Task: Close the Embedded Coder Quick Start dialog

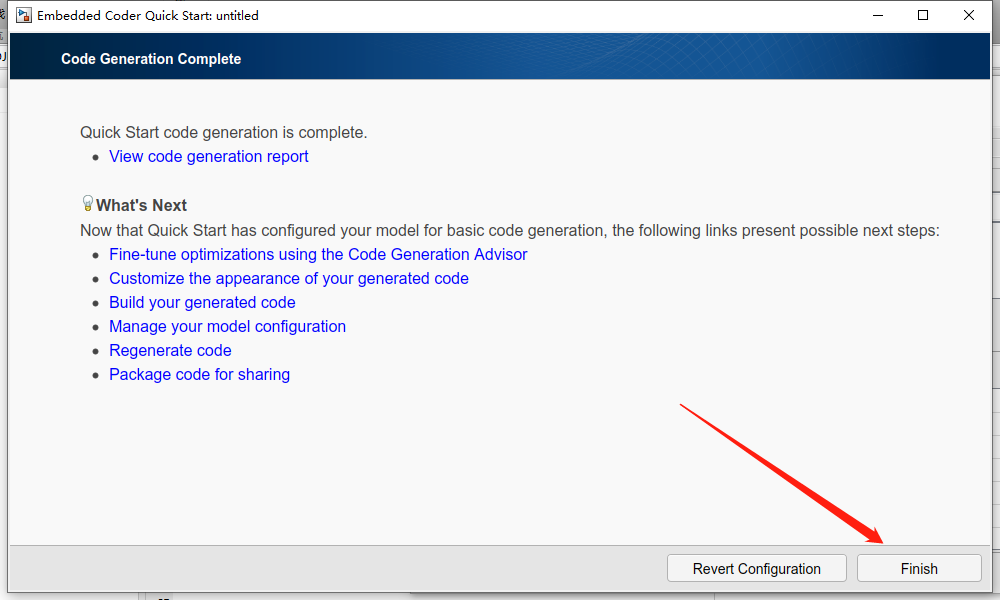Action: (969, 15)
